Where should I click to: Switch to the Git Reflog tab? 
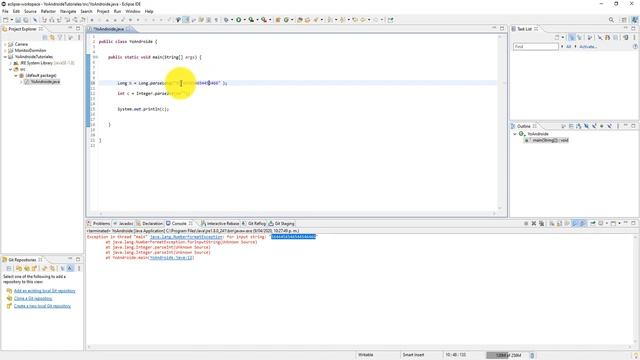tap(254, 224)
